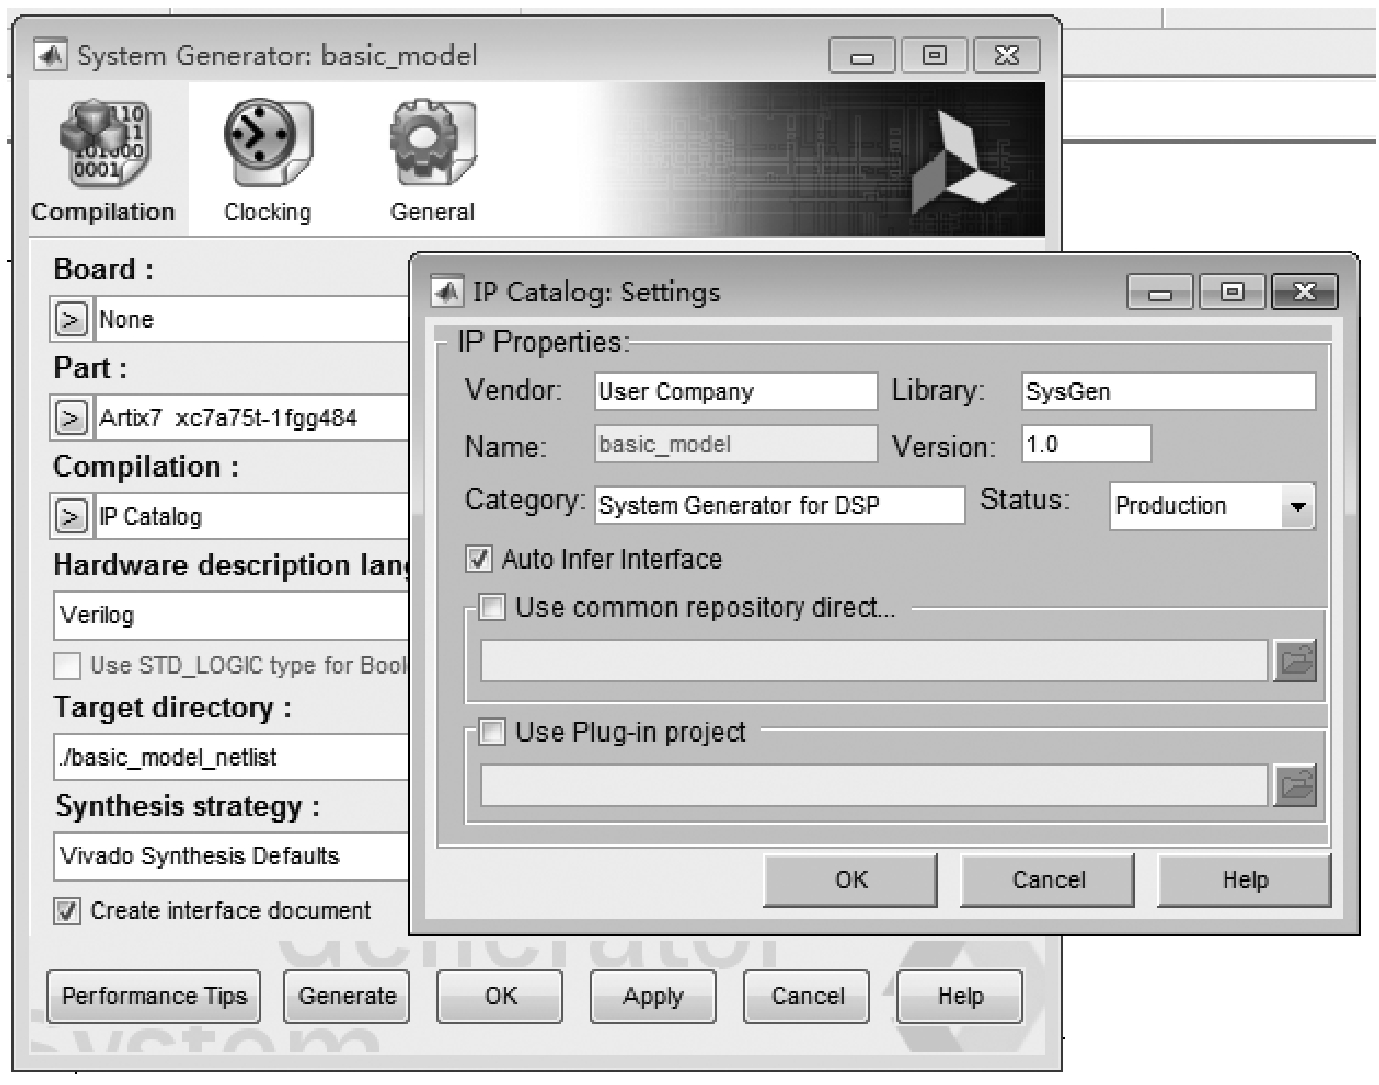The height and width of the screenshot is (1085, 1379).
Task: Open the Synthesis strategy dropdown
Action: (231, 856)
